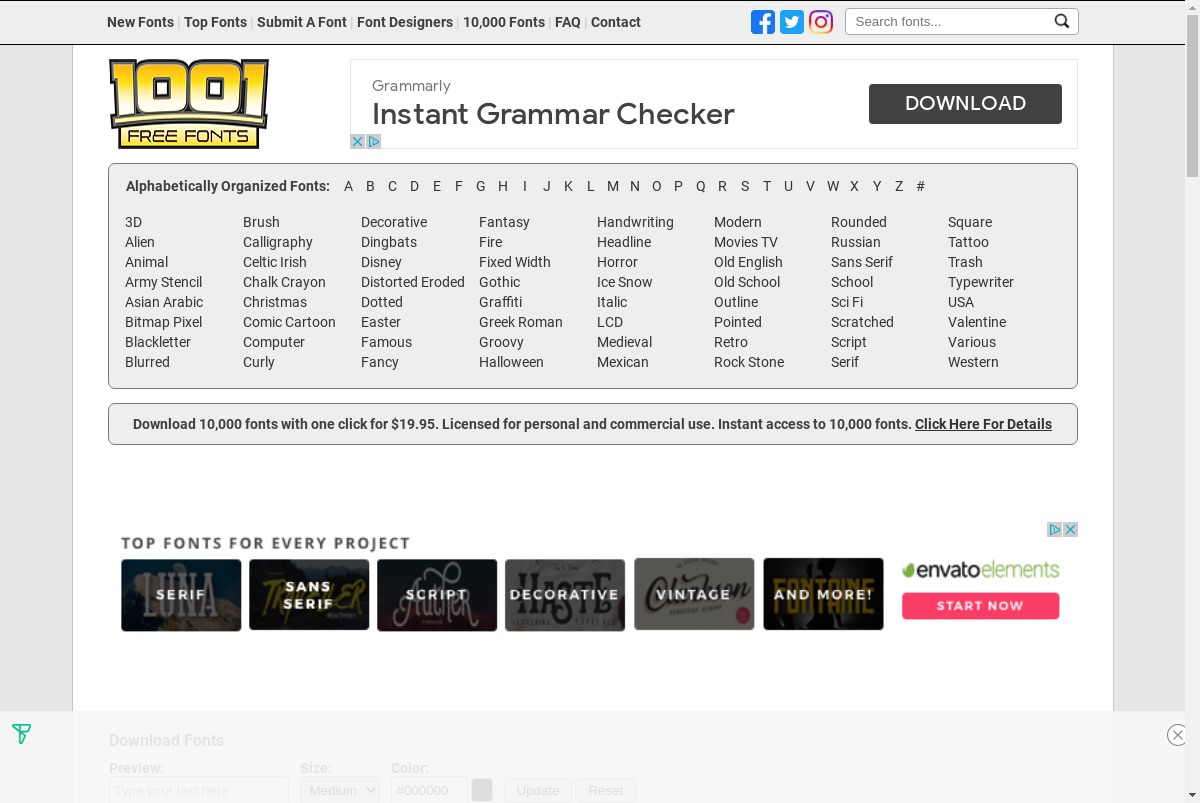Focus the Preview text input field
Viewport: 1200px width, 803px height.
coord(199,790)
